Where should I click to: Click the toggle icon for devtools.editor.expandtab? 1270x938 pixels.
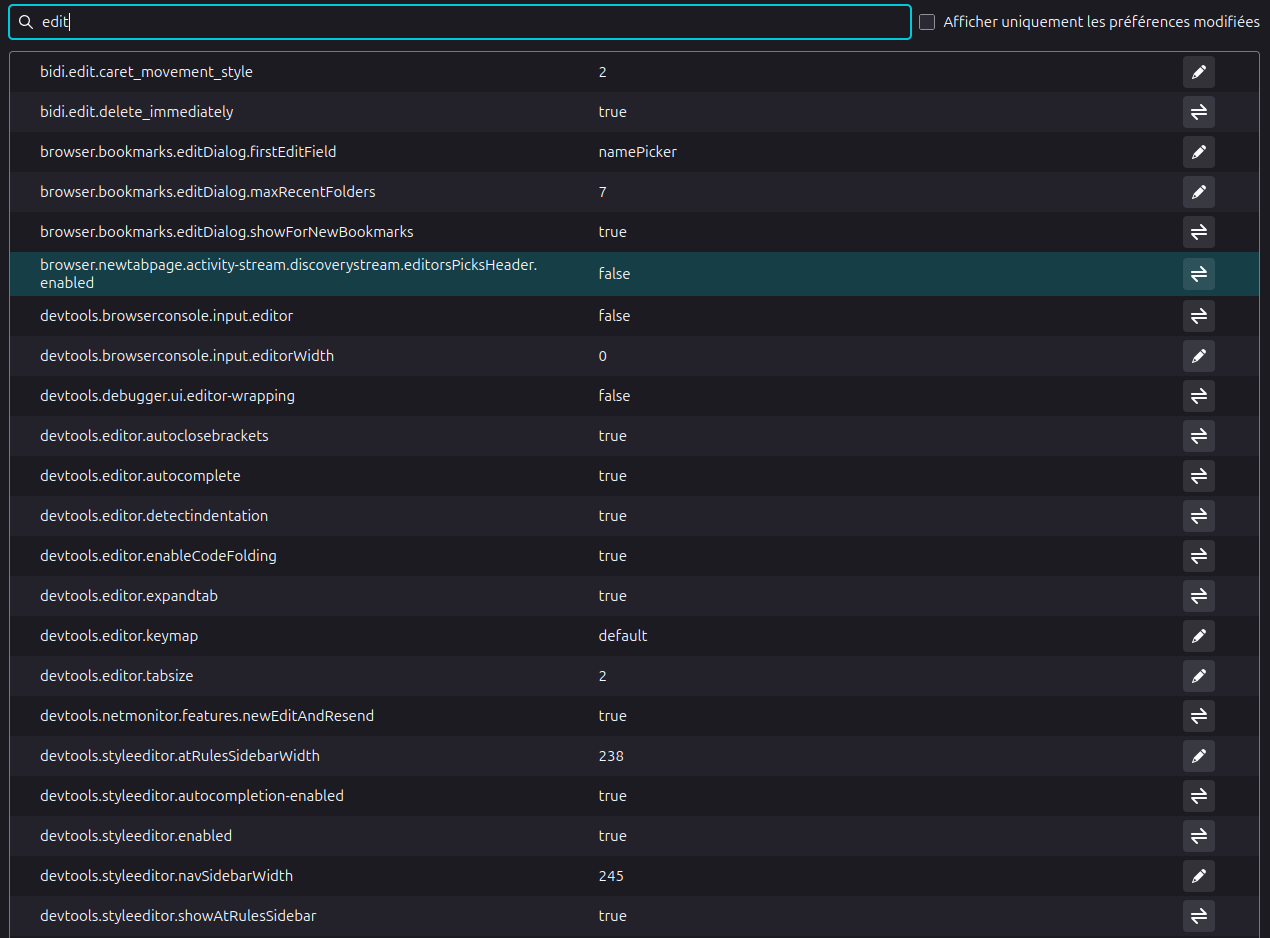click(x=1198, y=596)
